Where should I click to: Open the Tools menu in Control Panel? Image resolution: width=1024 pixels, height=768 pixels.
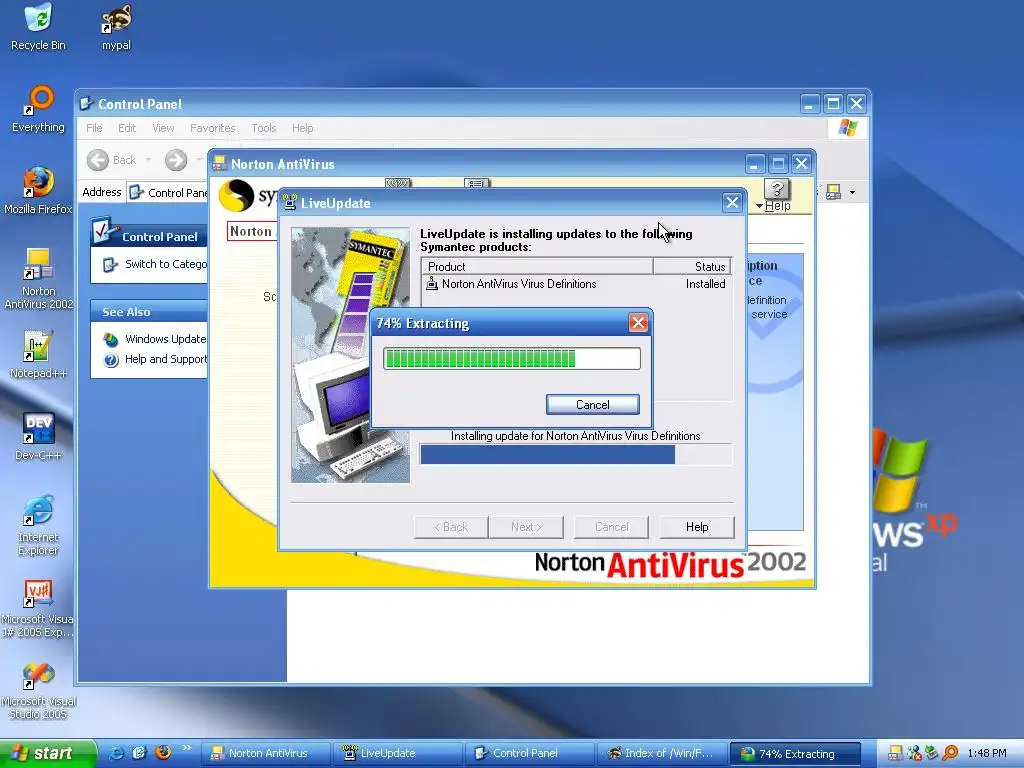point(264,128)
